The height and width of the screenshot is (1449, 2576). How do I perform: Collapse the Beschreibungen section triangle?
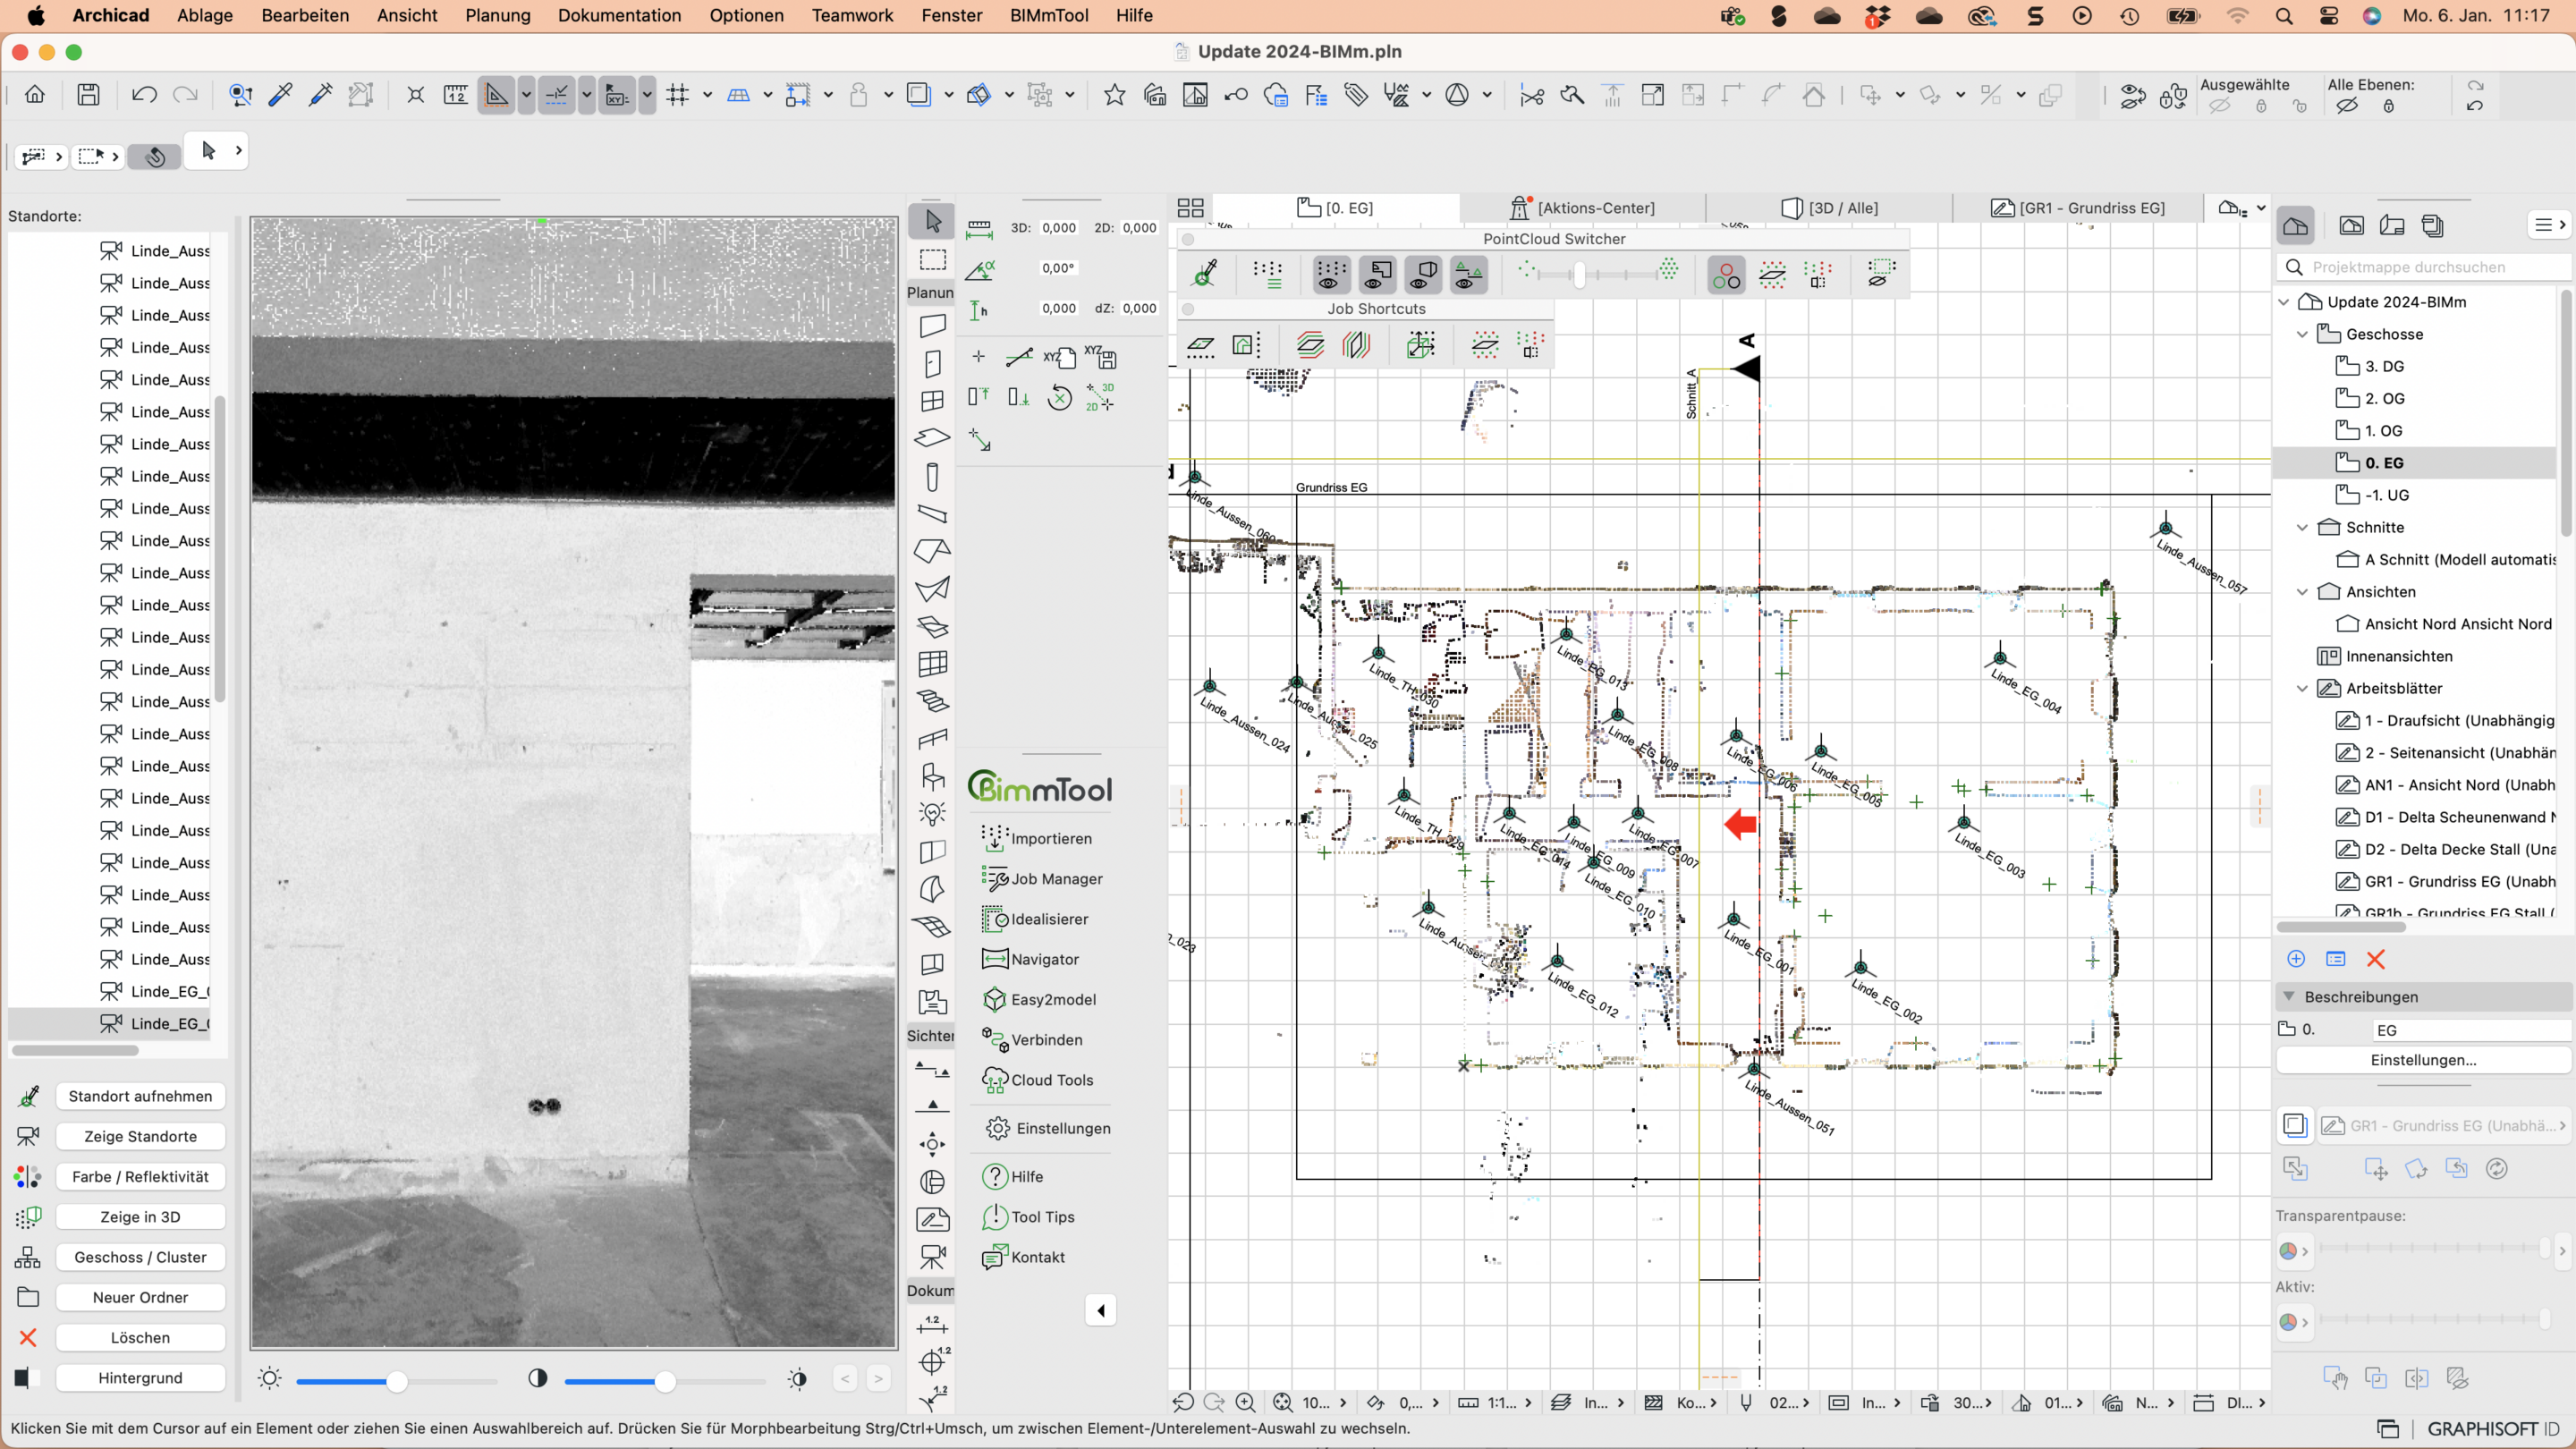click(x=2288, y=996)
